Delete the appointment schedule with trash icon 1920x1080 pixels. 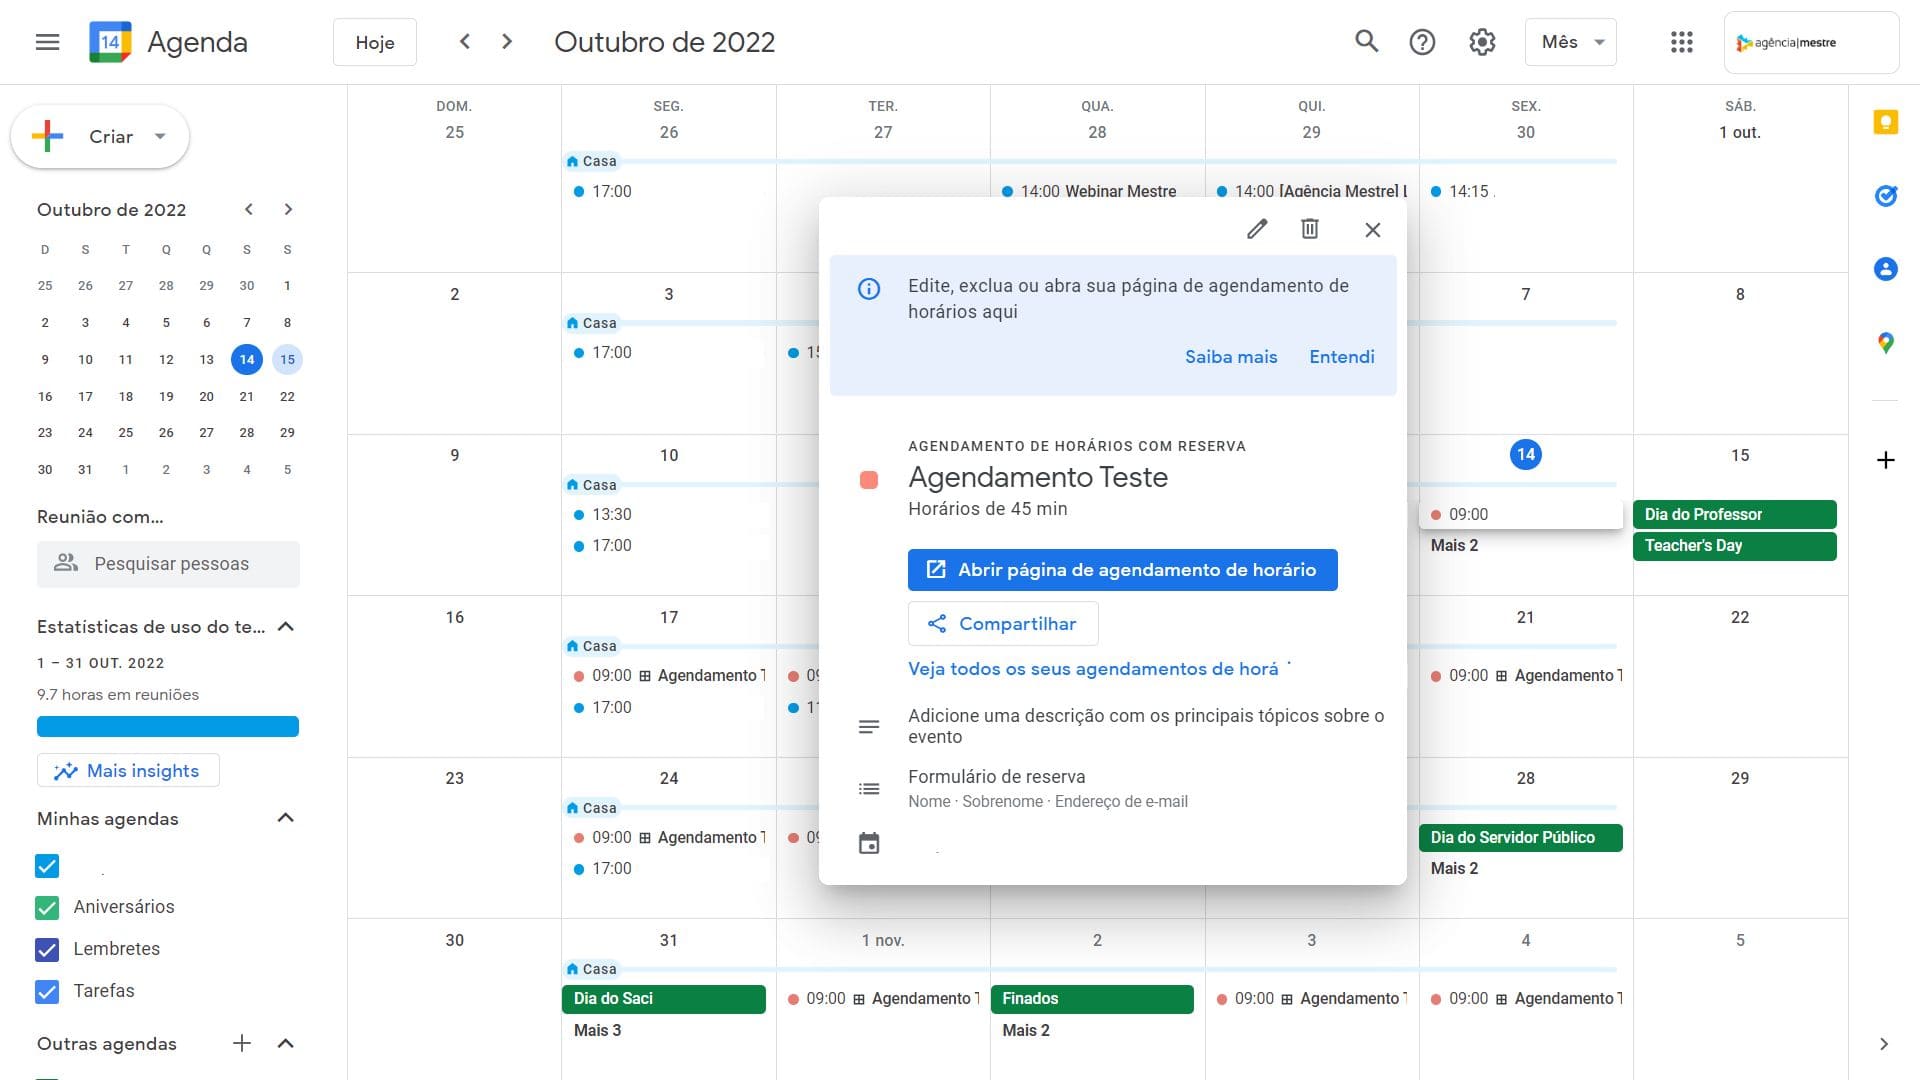1309,229
